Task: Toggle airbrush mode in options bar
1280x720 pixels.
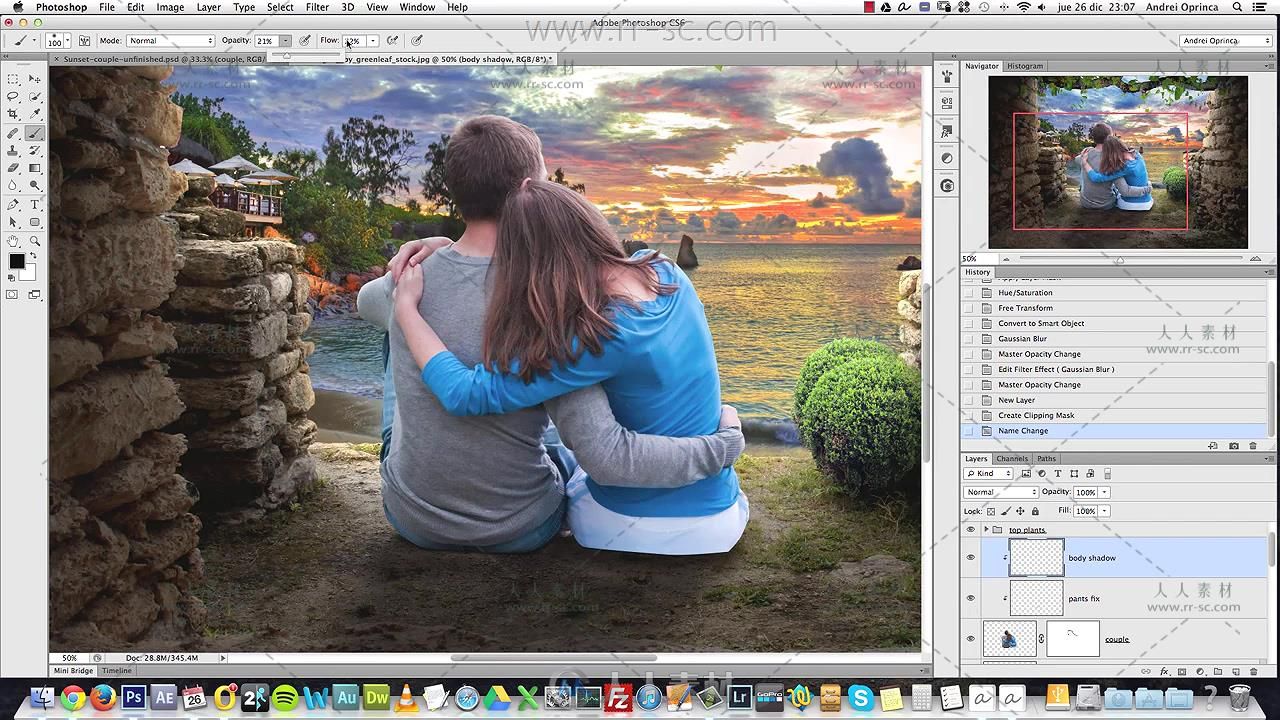Action: tap(392, 41)
